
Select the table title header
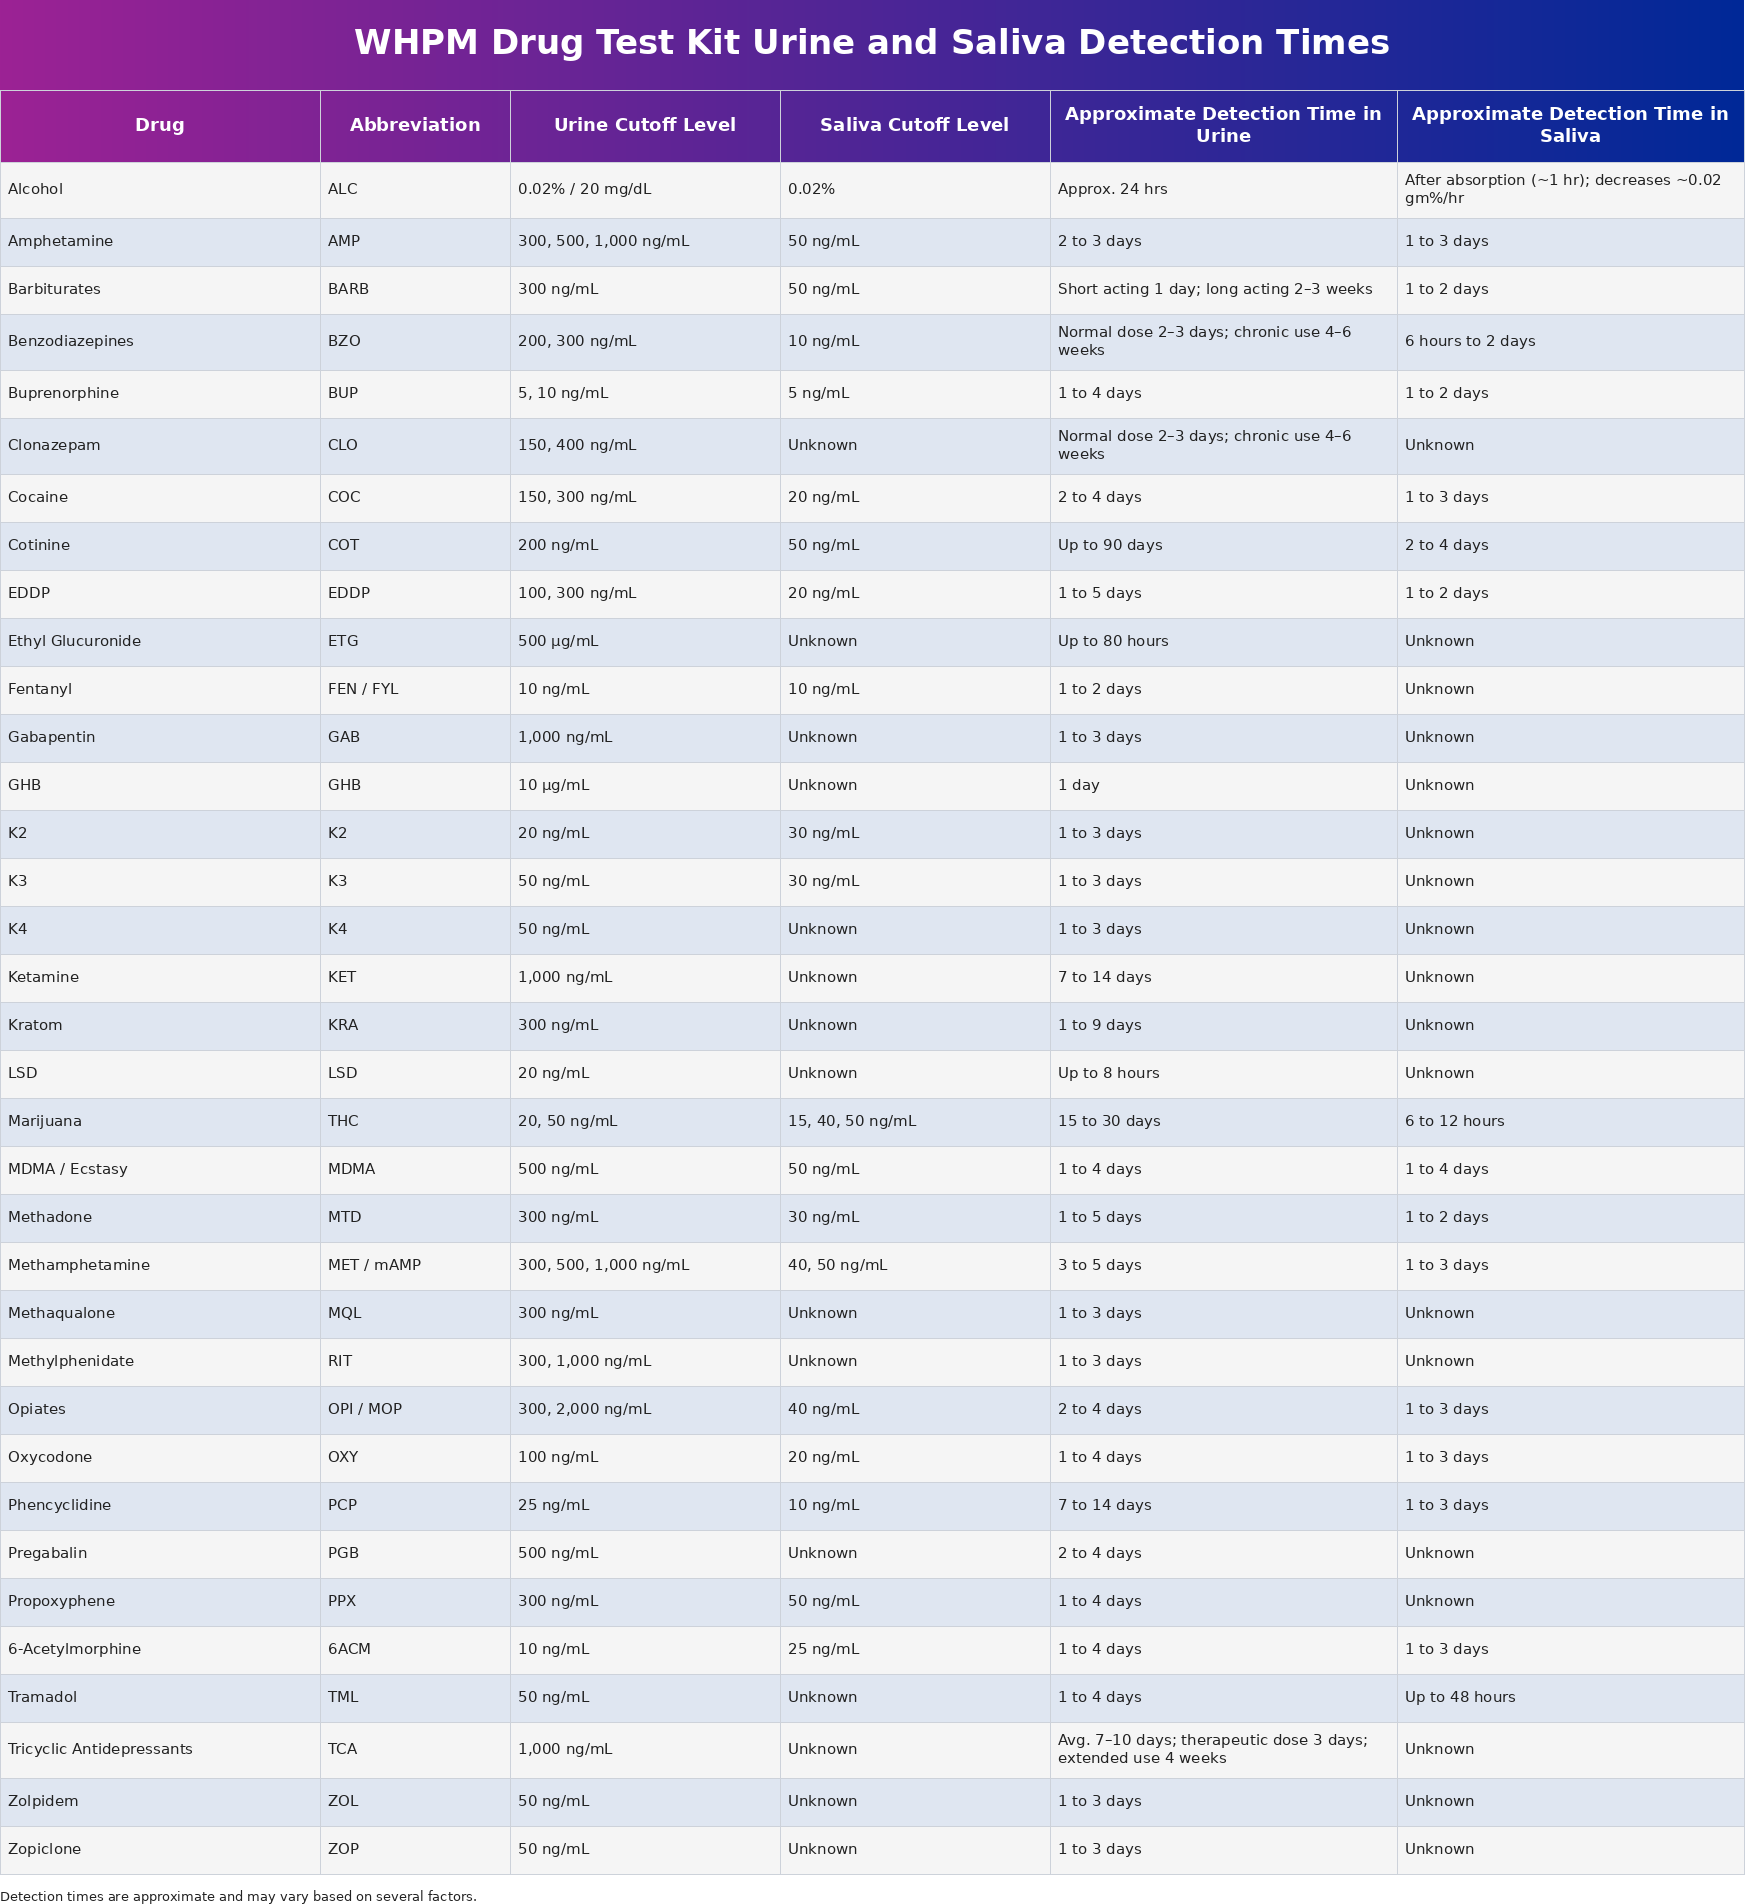click(x=870, y=42)
